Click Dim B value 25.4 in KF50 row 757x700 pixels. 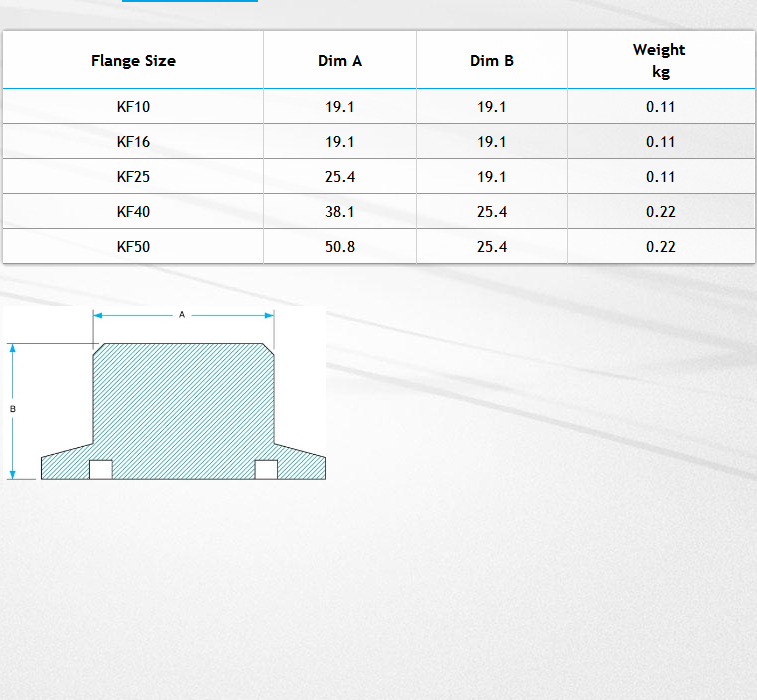point(491,246)
